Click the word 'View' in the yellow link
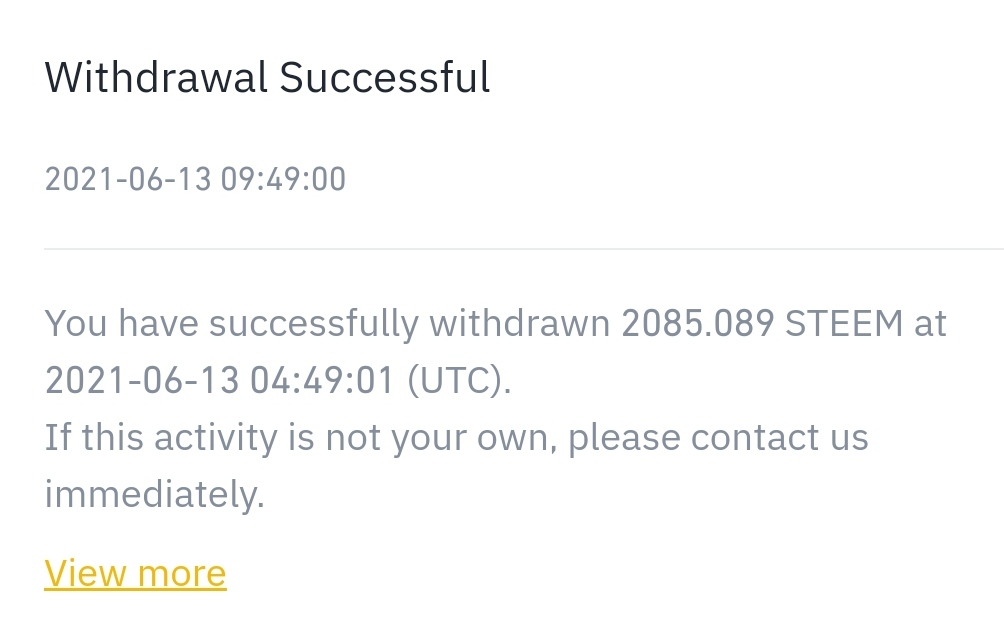Image resolution: width=1004 pixels, height=635 pixels. tap(85, 573)
